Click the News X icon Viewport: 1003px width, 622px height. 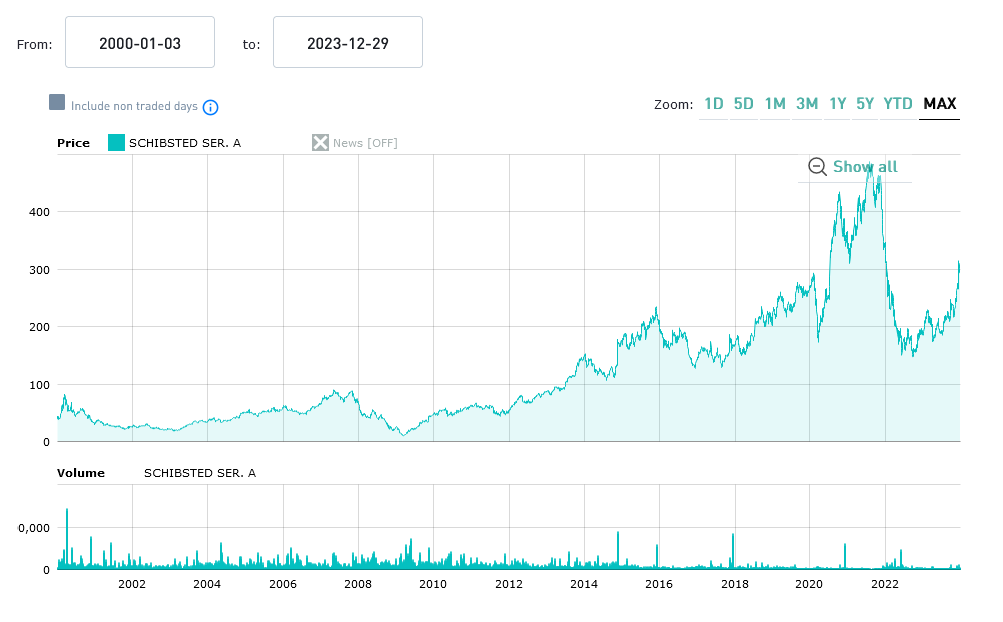[320, 143]
